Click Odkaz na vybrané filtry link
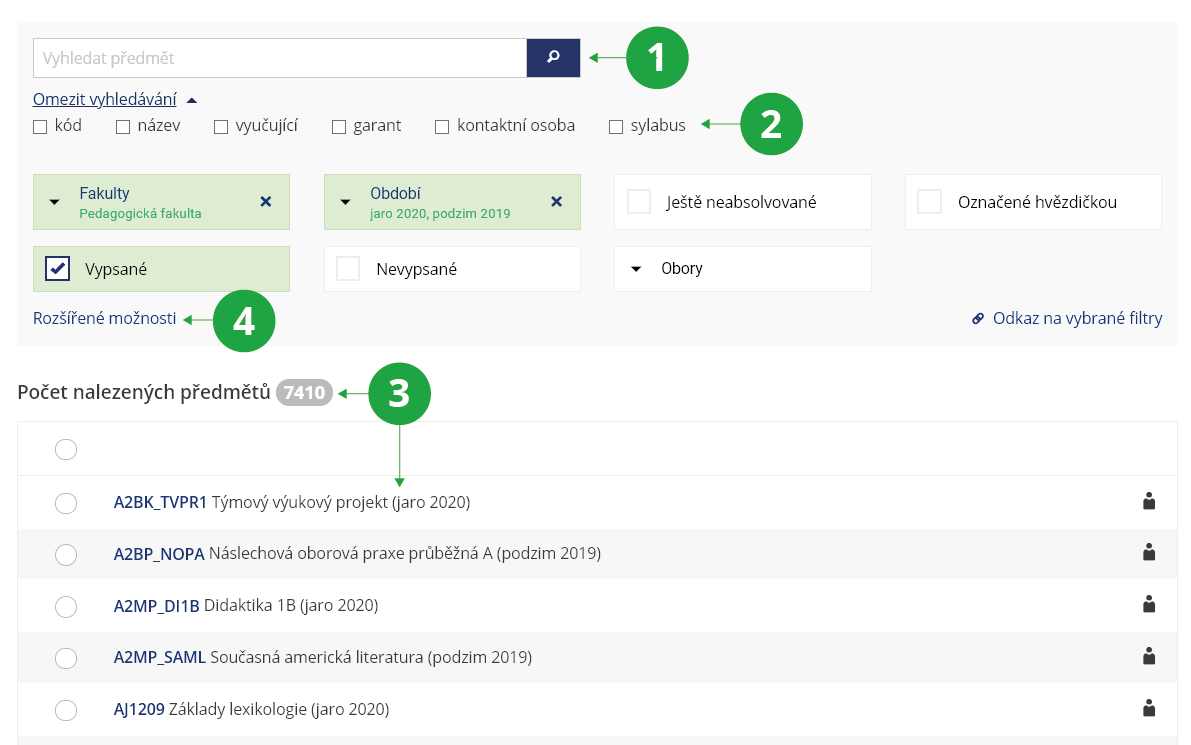 pos(1076,319)
